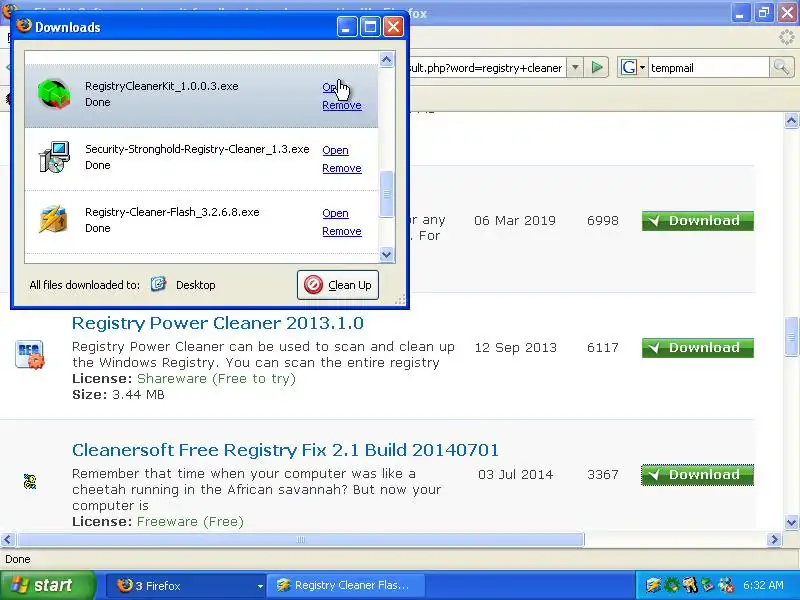Click Freeware (Free) license text

pos(190,521)
